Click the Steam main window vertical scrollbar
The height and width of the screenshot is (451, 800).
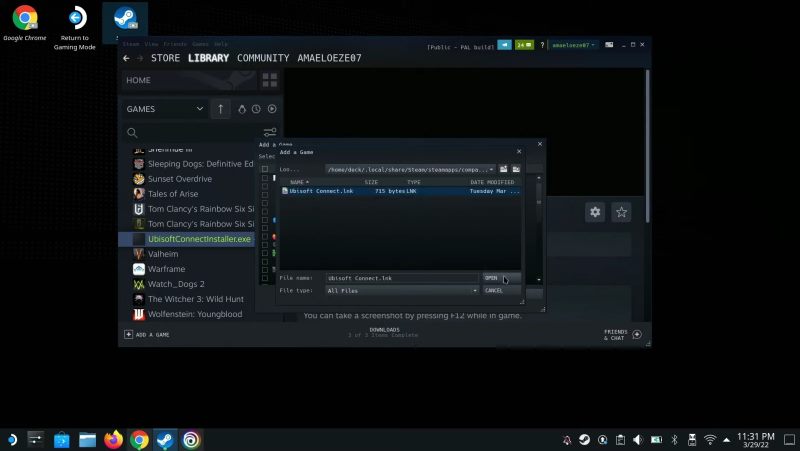648,146
